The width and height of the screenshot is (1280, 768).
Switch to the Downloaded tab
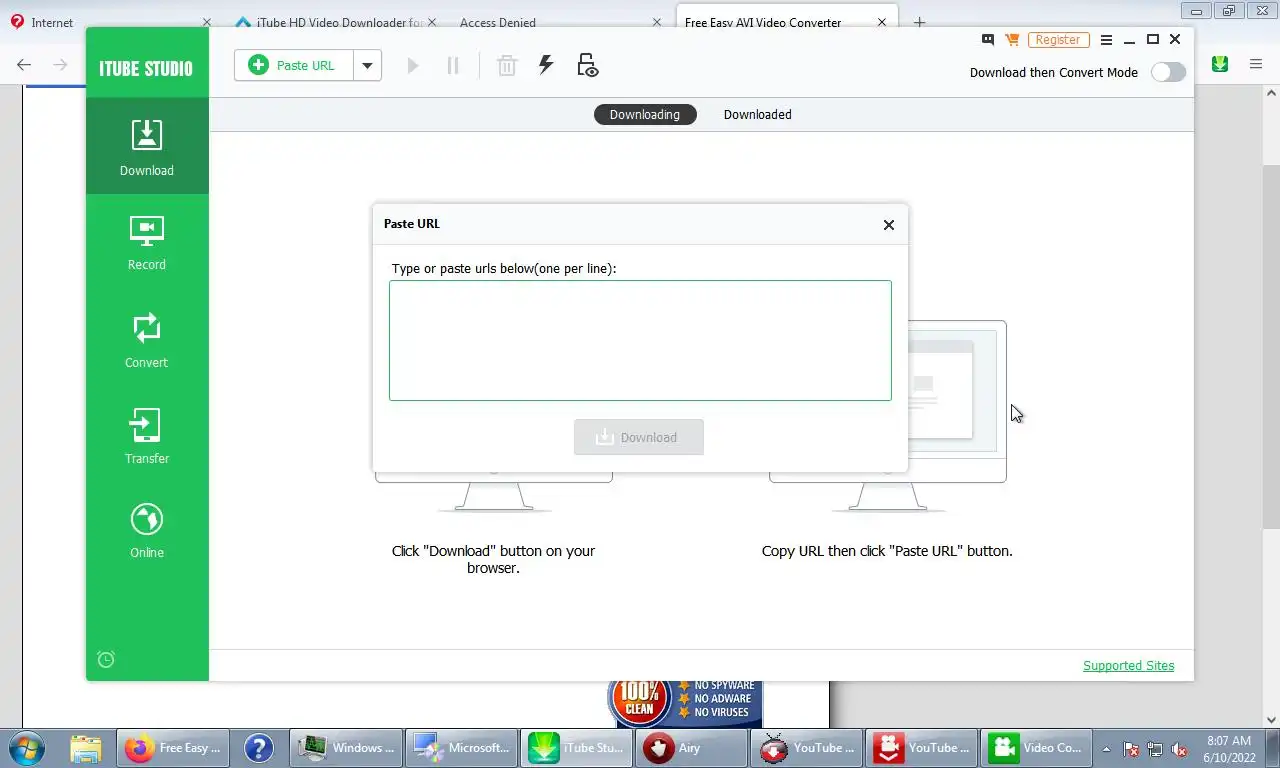[x=758, y=114]
